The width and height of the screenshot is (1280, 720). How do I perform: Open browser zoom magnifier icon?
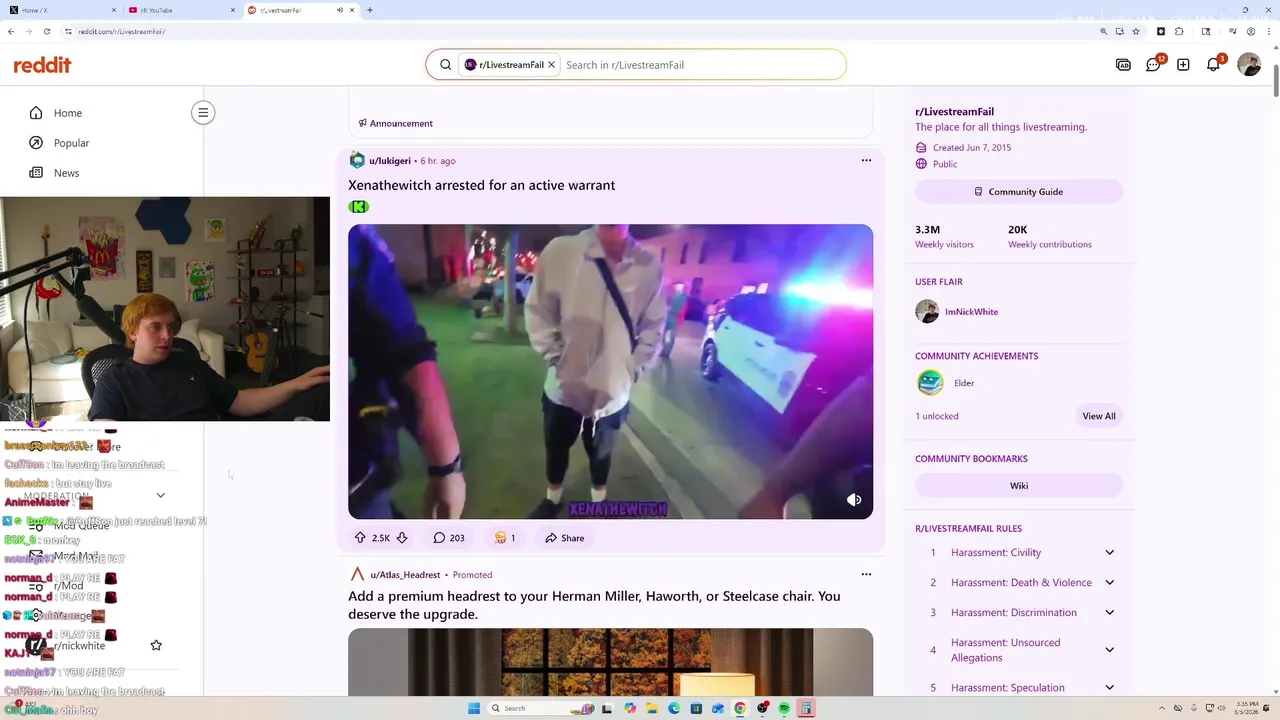pyautogui.click(x=1104, y=31)
